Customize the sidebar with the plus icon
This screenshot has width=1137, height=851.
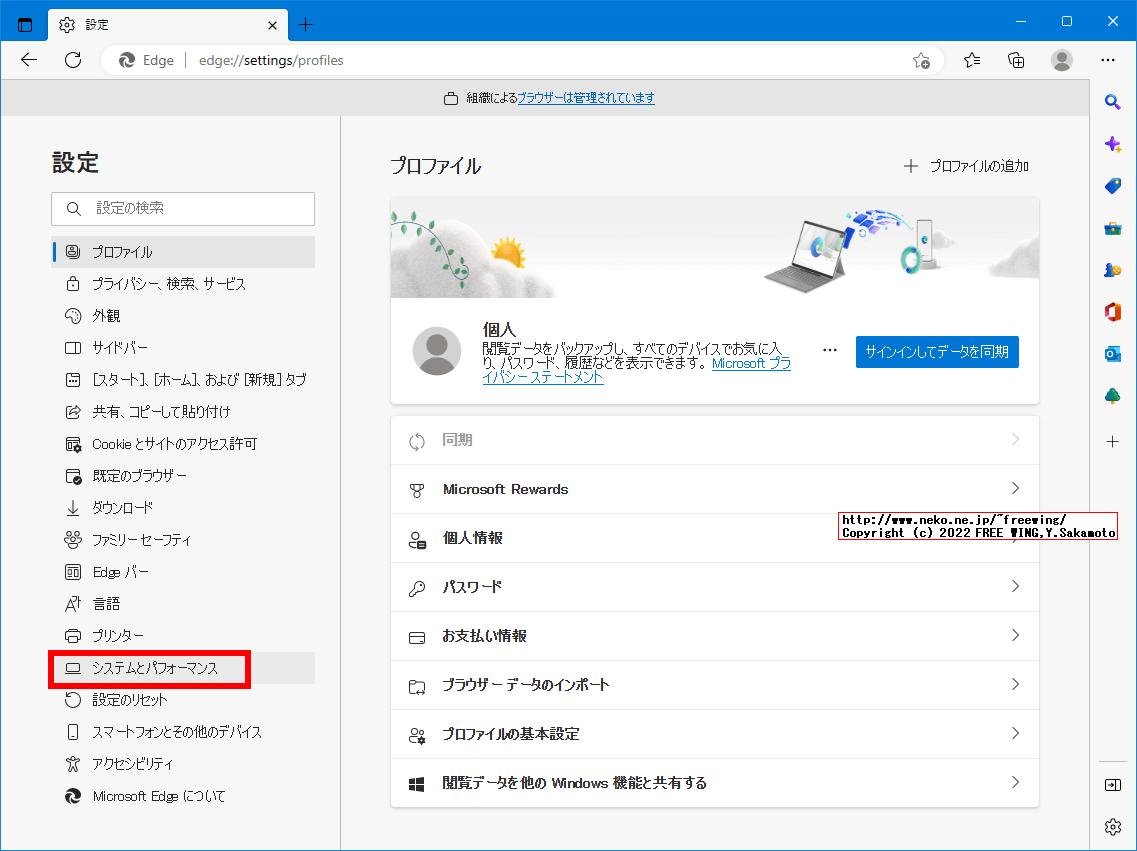[1112, 440]
